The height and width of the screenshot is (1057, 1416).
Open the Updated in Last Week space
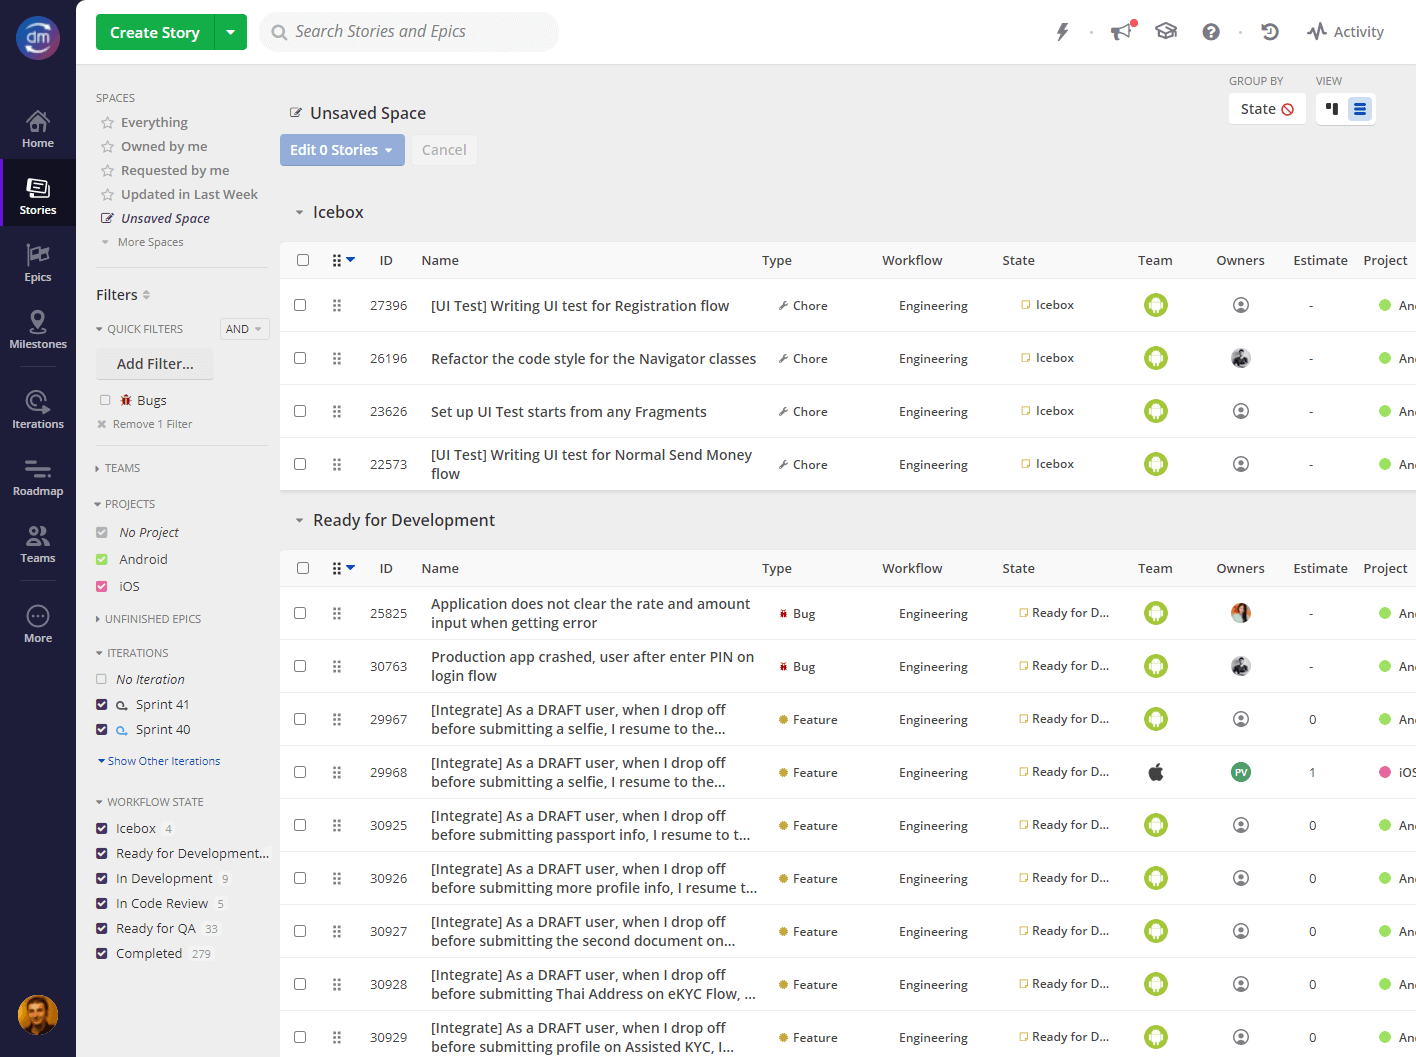pyautogui.click(x=189, y=194)
